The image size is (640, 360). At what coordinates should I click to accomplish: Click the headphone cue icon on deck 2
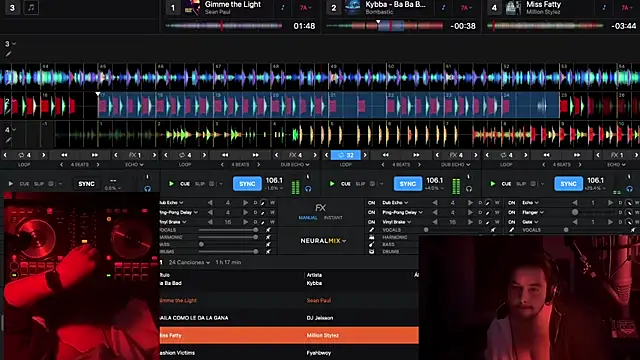[x=469, y=189]
